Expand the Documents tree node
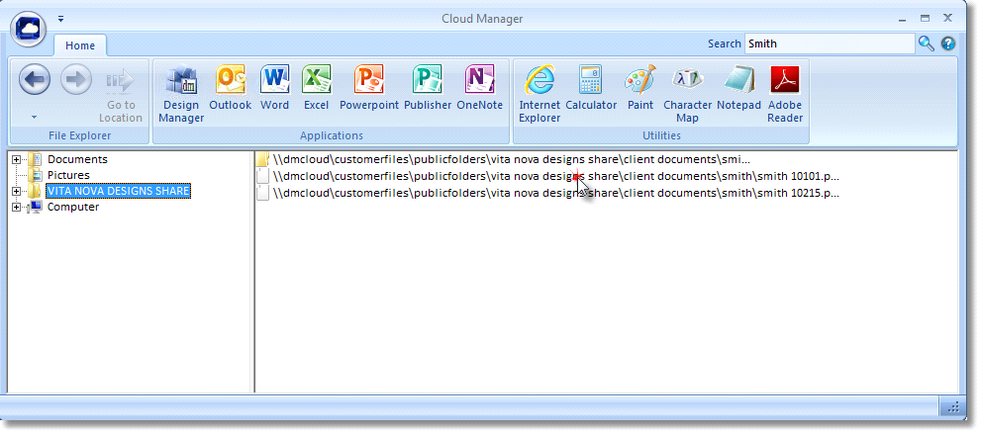Viewport: 981px width, 434px height. (16, 159)
